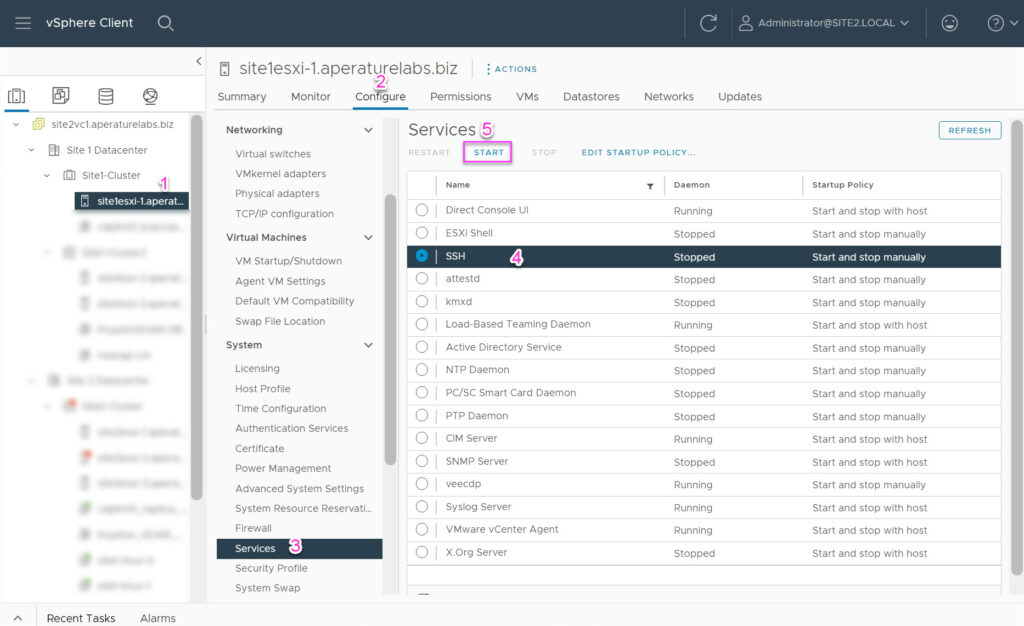The image size is (1024, 626).
Task: Select the NTP Daemon radio button
Action: tap(423, 370)
